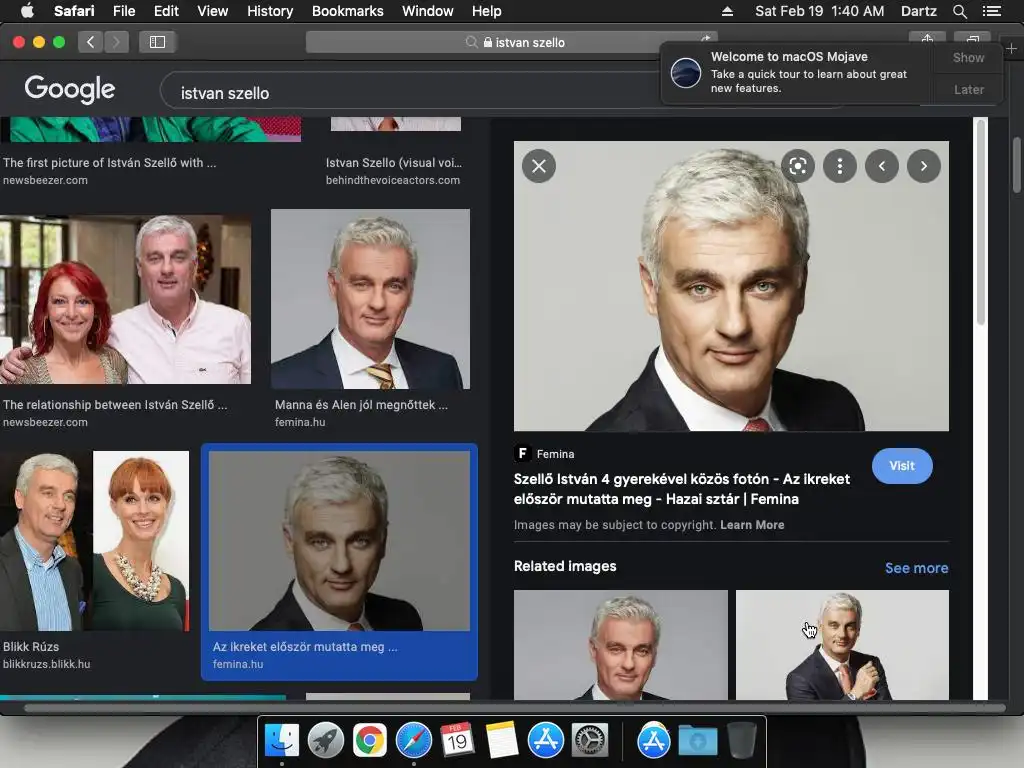
Task: Click Safari compass icon in dock
Action: point(413,740)
